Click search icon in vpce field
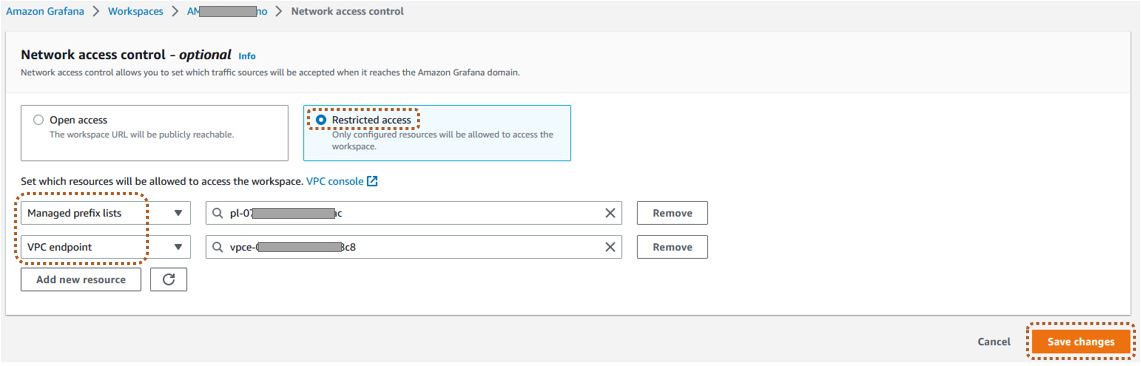This screenshot has width=1141, height=366. [218, 247]
